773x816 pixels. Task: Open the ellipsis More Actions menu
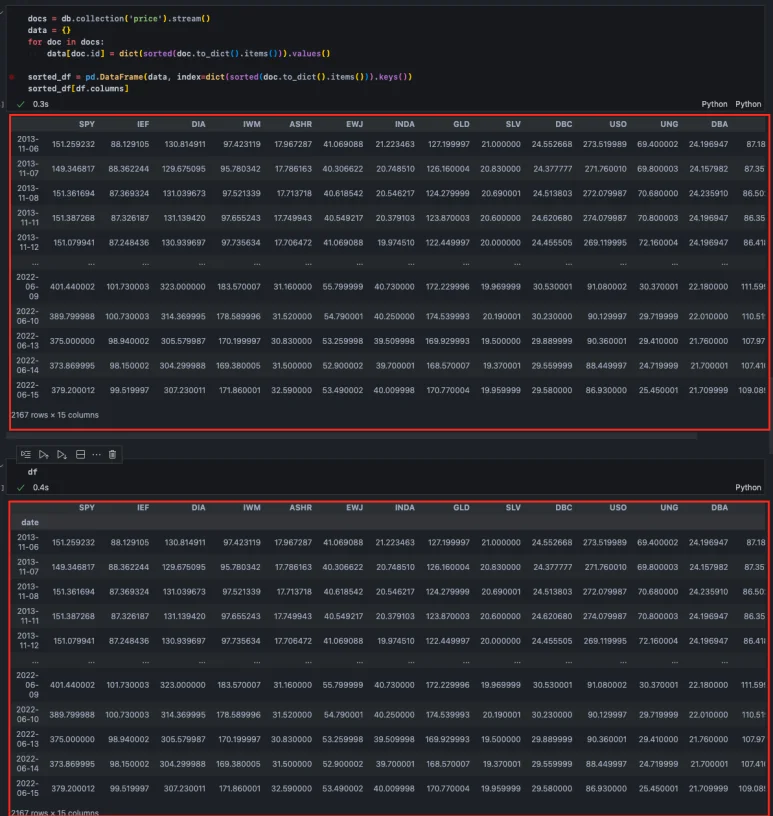(96, 454)
